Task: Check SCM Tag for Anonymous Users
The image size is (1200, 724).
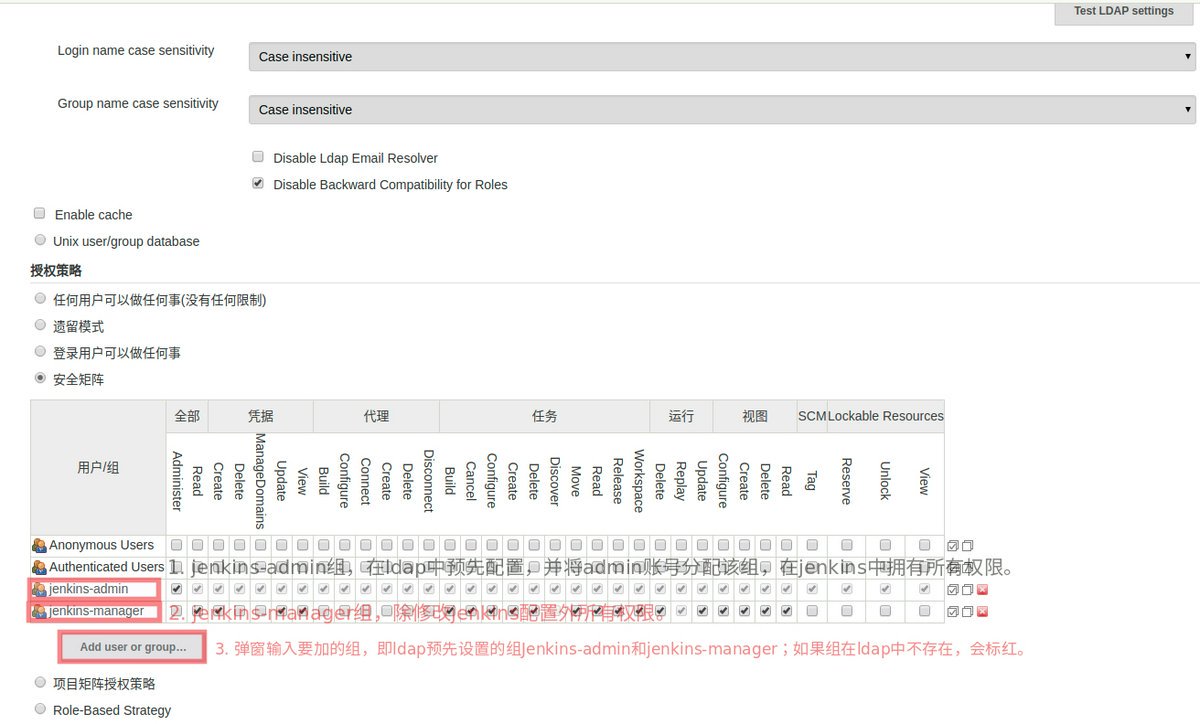Action: [812, 545]
